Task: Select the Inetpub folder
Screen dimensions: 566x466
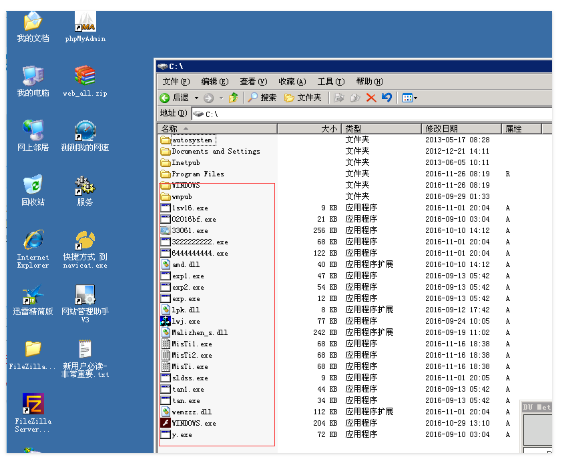Action: click(180, 163)
